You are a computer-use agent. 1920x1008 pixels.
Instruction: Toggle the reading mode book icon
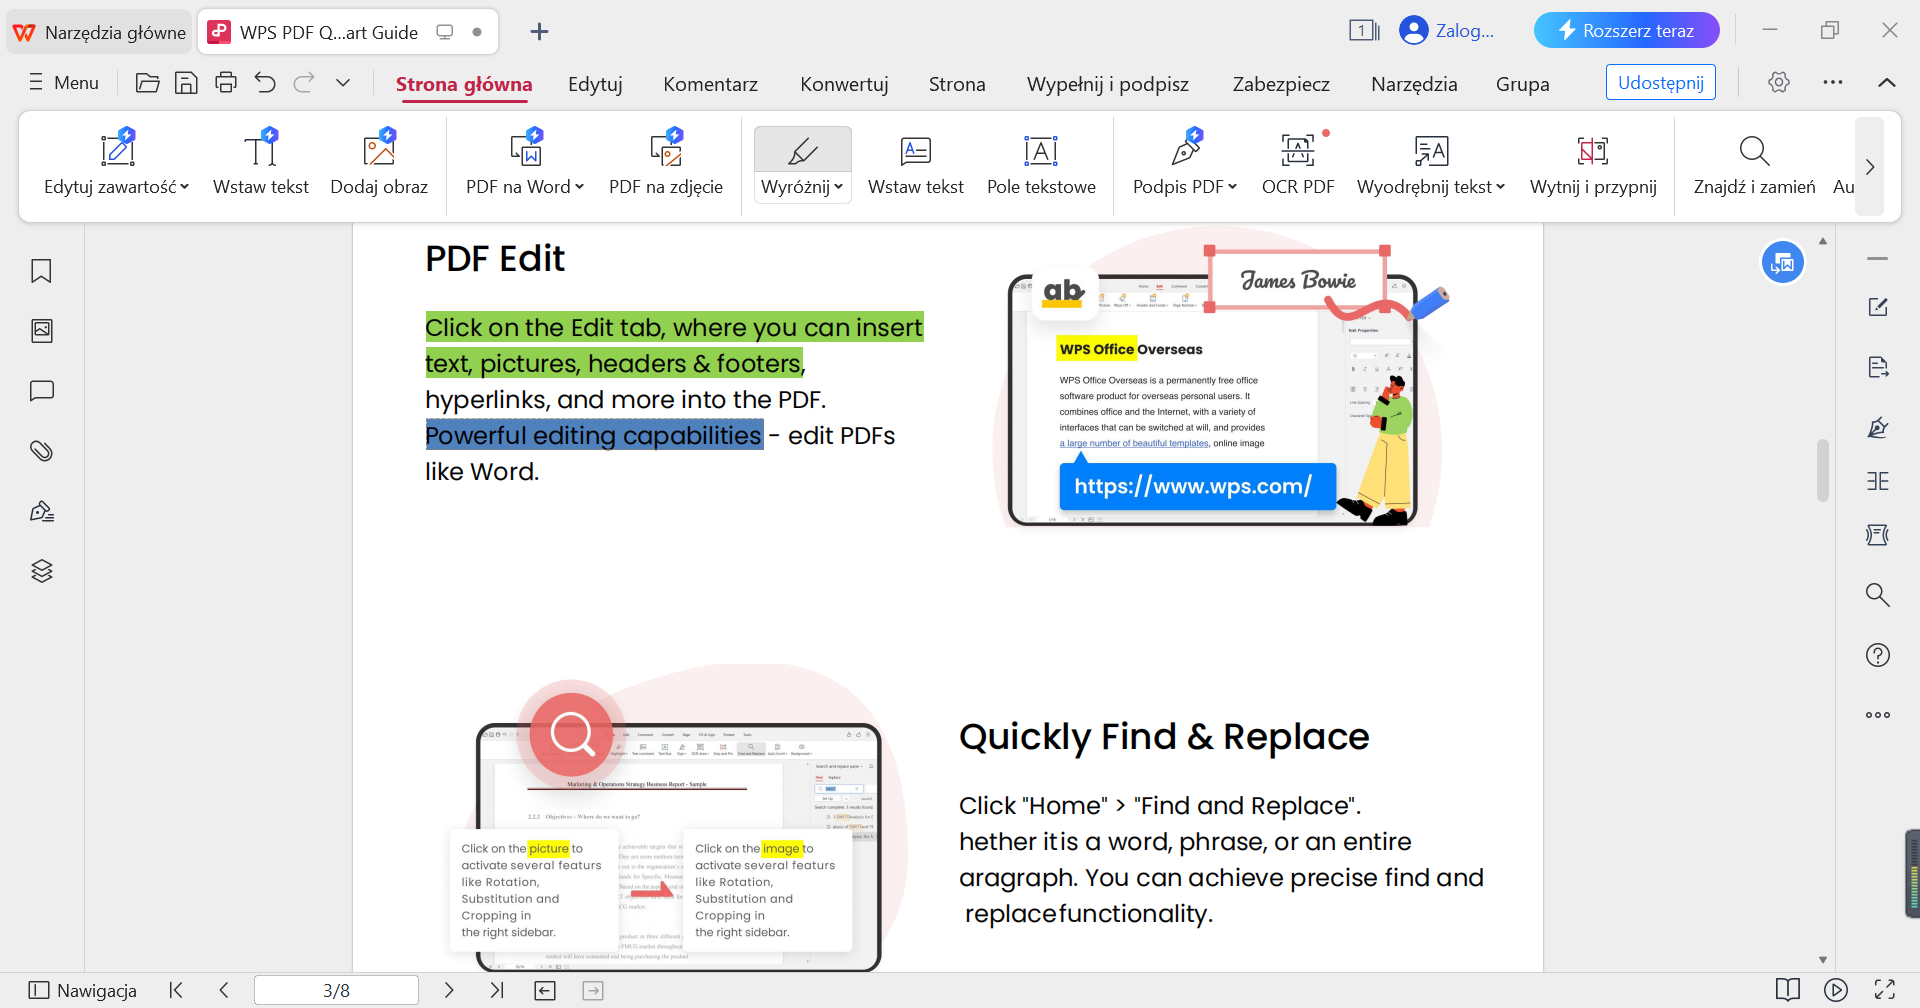pyautogui.click(x=1788, y=990)
